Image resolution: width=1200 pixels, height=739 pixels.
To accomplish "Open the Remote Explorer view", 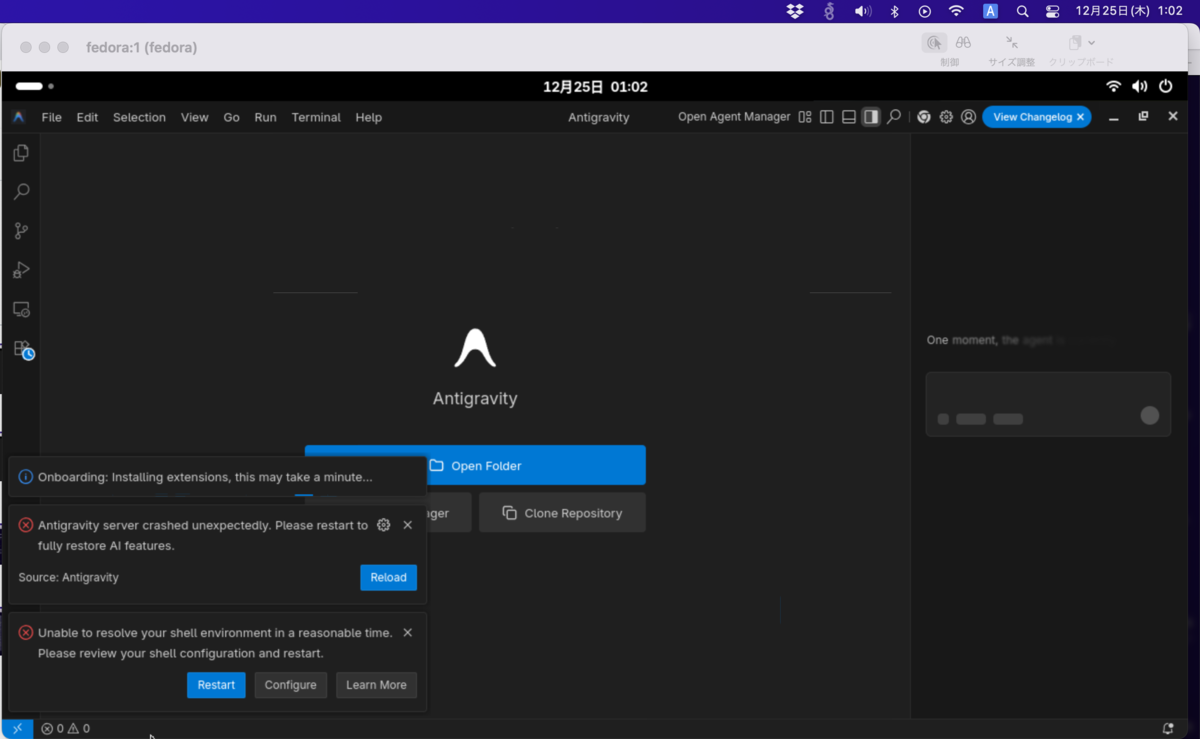I will pyautogui.click(x=21, y=310).
